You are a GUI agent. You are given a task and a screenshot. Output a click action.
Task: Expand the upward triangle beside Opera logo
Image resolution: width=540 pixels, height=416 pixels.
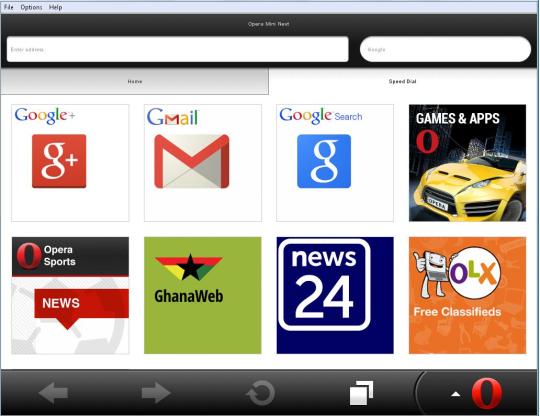[456, 394]
